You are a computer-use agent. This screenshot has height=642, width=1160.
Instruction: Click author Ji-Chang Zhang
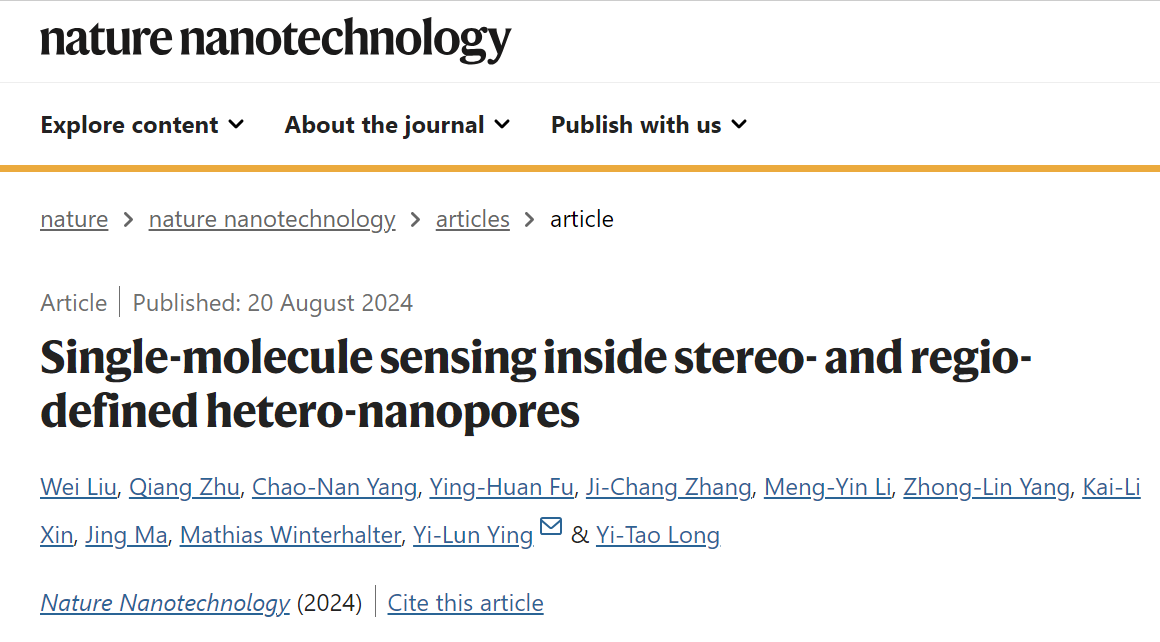pyautogui.click(x=669, y=487)
